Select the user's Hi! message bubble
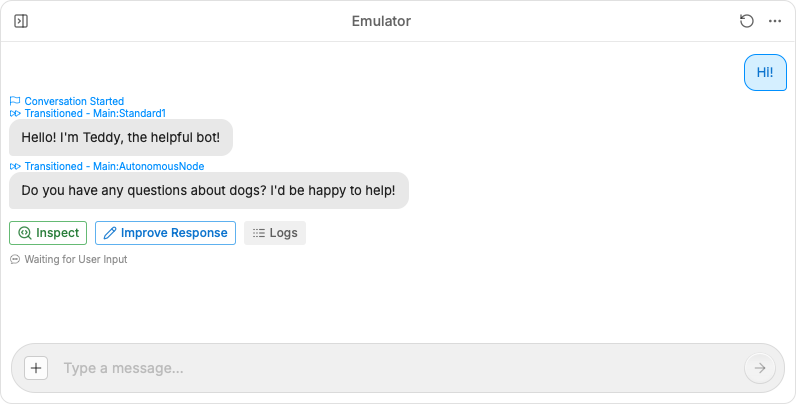Screen dimensions: 796x404 tap(765, 73)
